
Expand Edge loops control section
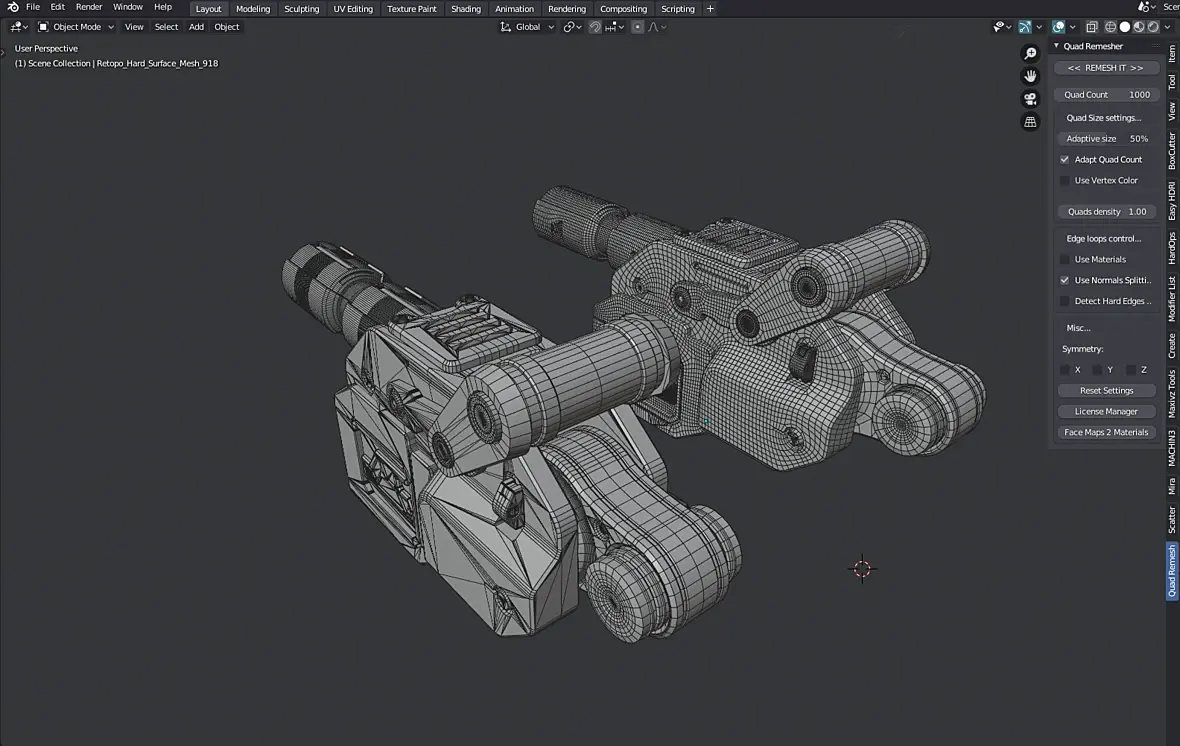click(1103, 239)
